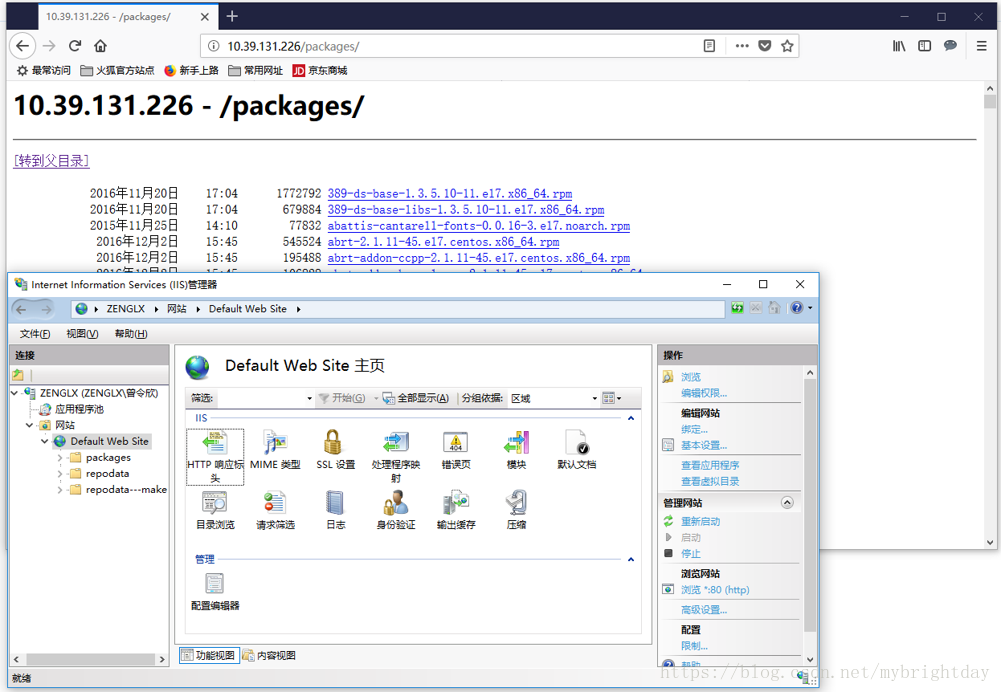Expand the repodata folder node
Viewport: 1001px width, 692px height.
(59, 473)
